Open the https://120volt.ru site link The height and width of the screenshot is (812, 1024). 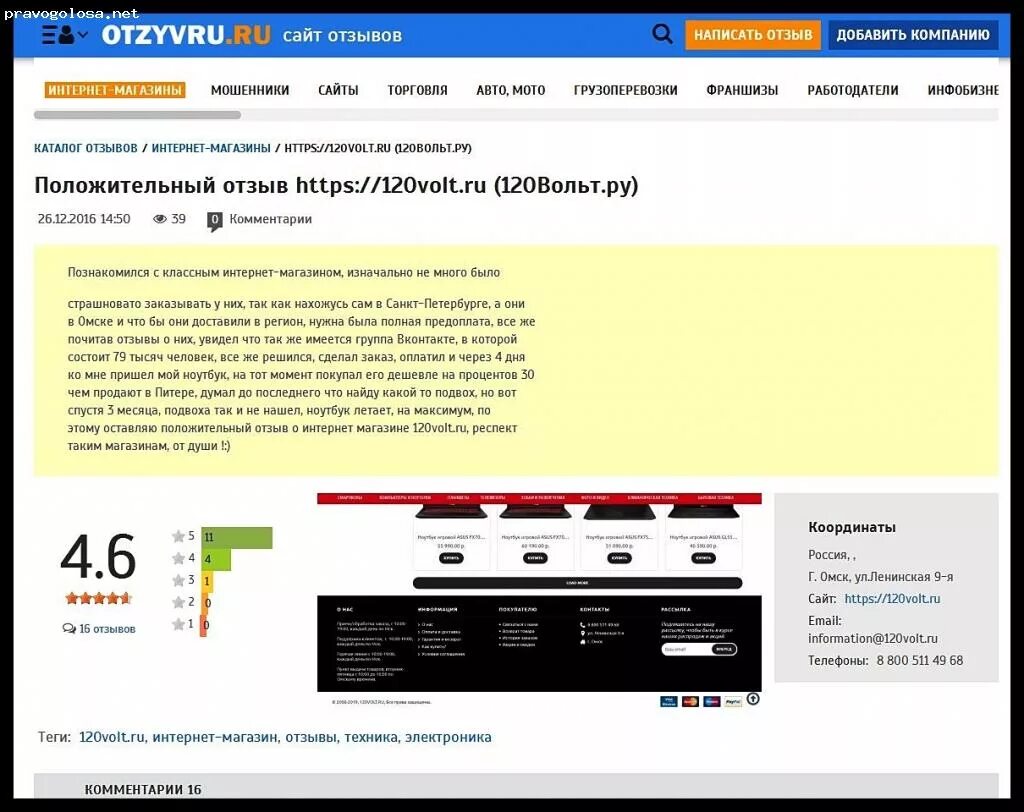pos(892,598)
